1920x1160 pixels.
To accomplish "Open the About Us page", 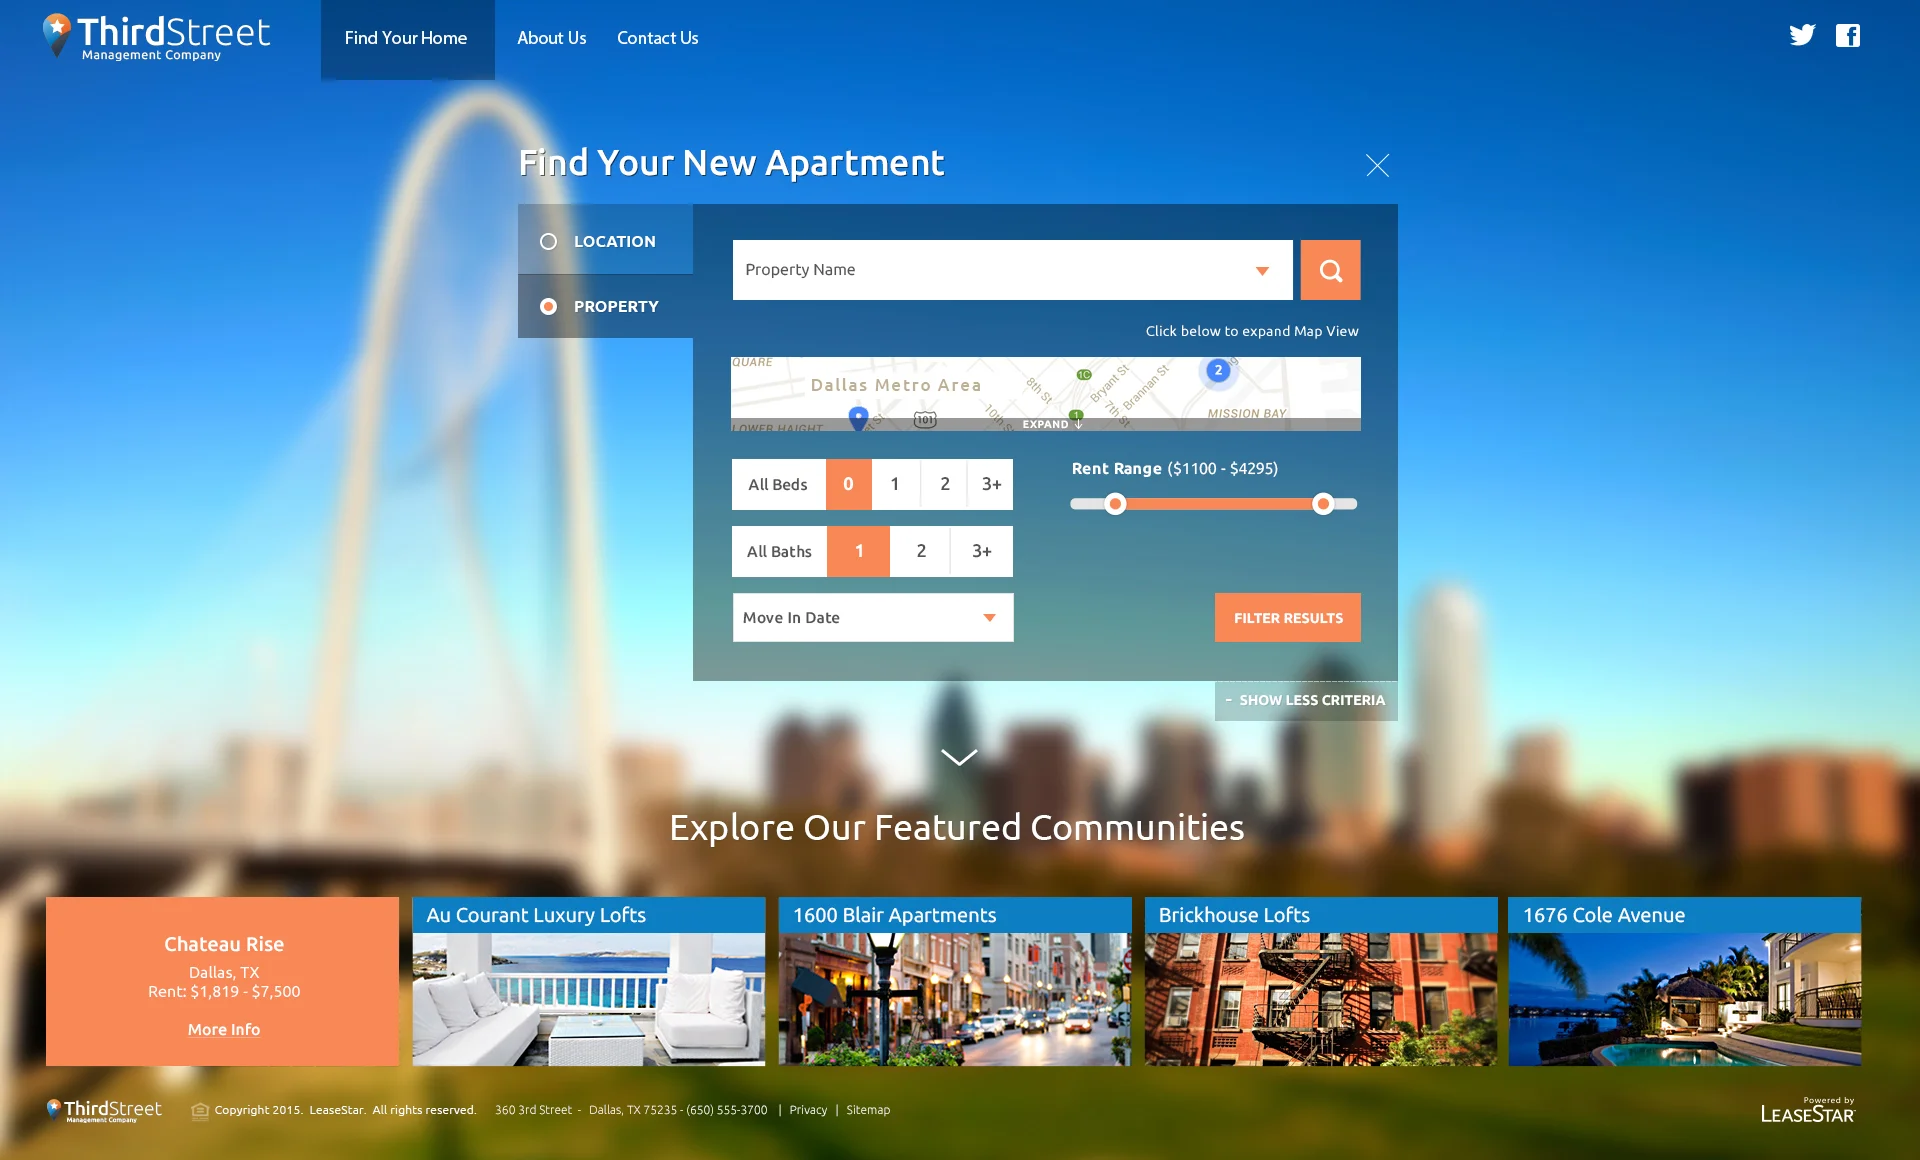I will pos(551,38).
